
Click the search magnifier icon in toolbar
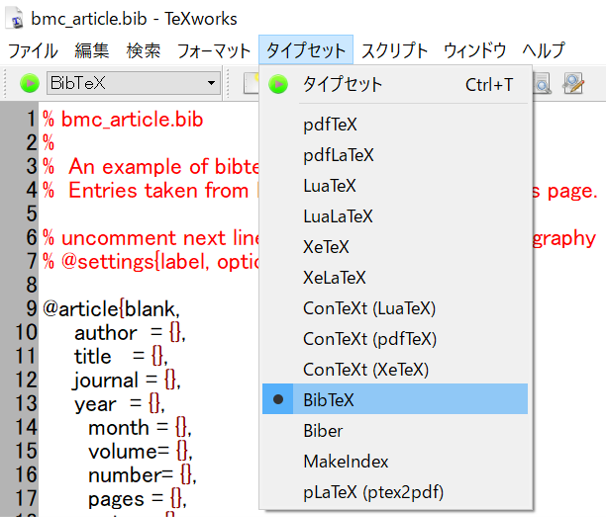pos(542,83)
